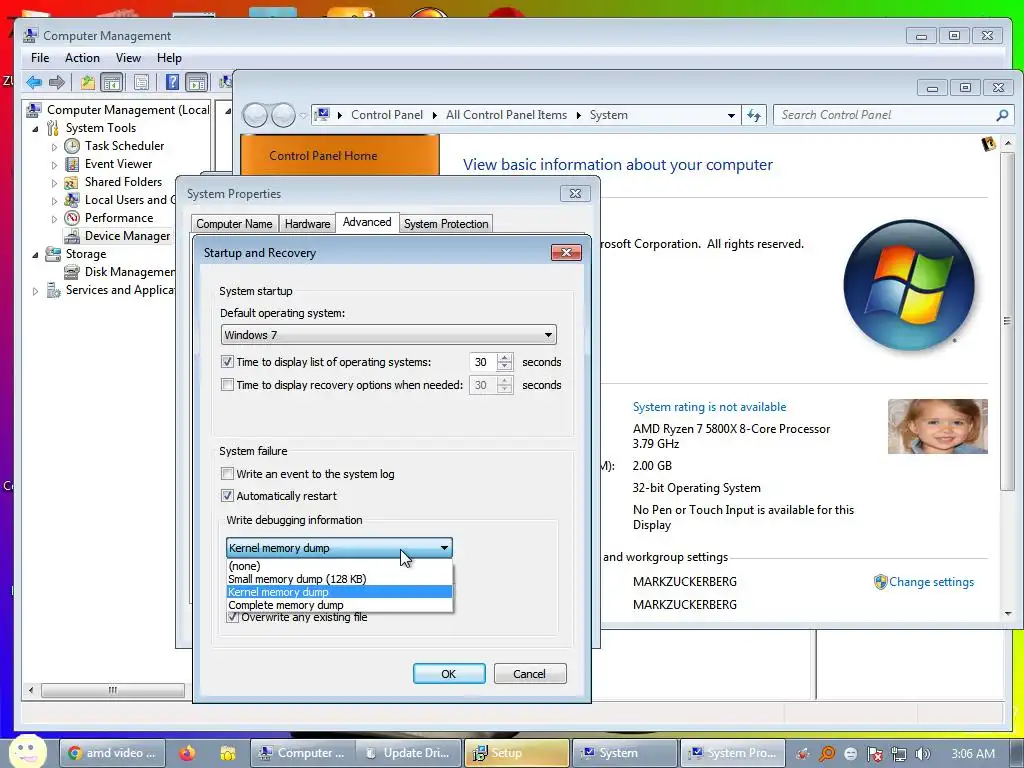The image size is (1024, 768).
Task: Click Properties icon in Computer Management toolbar
Action: click(x=141, y=82)
